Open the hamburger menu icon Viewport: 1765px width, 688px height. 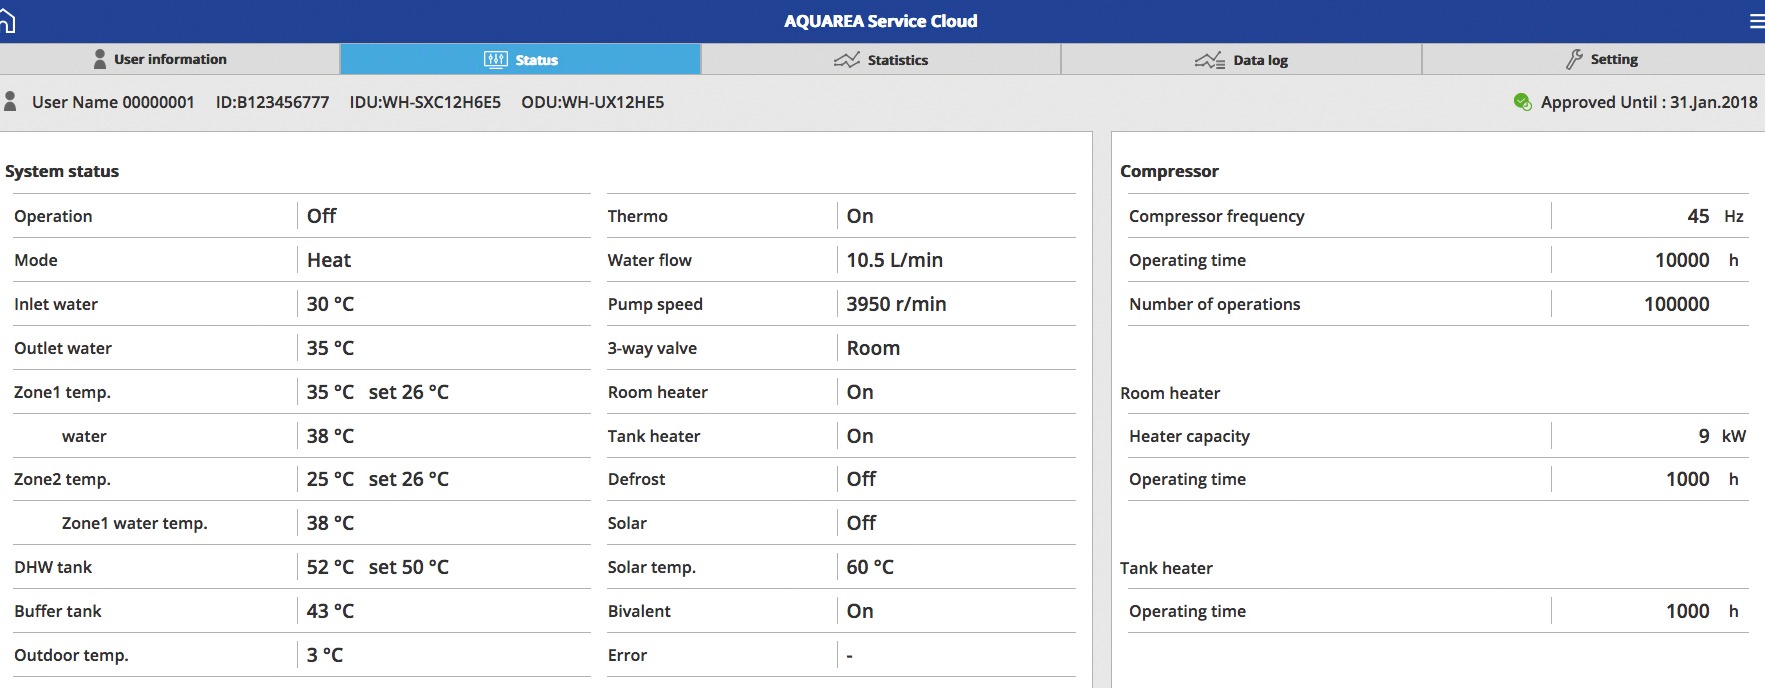tap(1756, 21)
